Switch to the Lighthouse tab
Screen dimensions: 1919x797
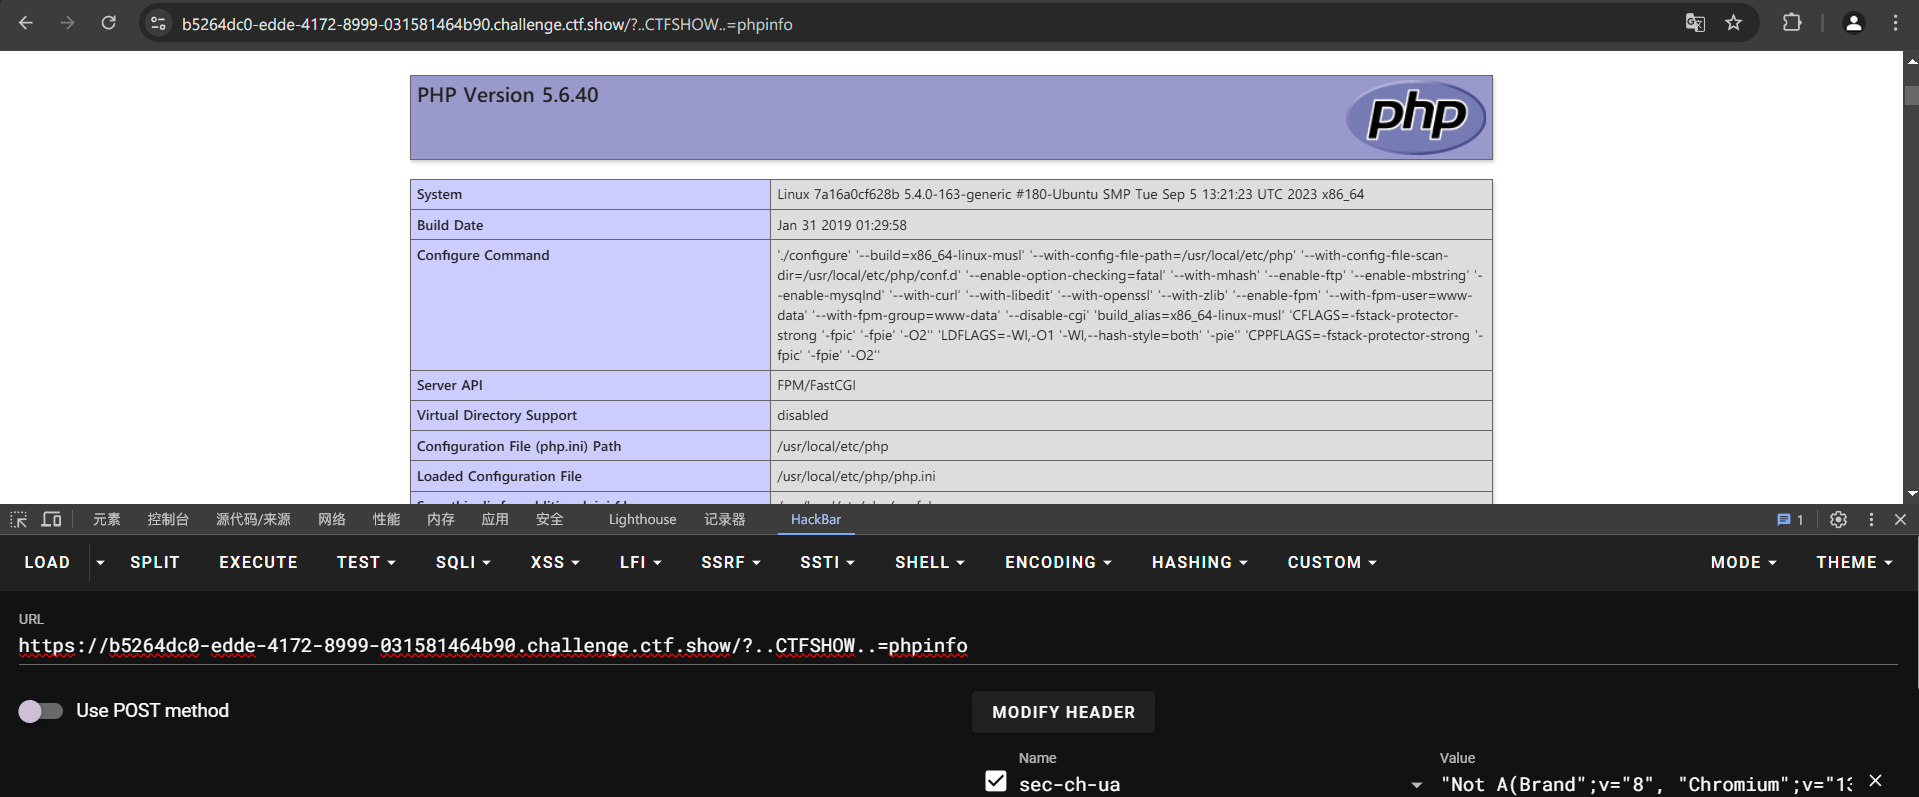(642, 520)
